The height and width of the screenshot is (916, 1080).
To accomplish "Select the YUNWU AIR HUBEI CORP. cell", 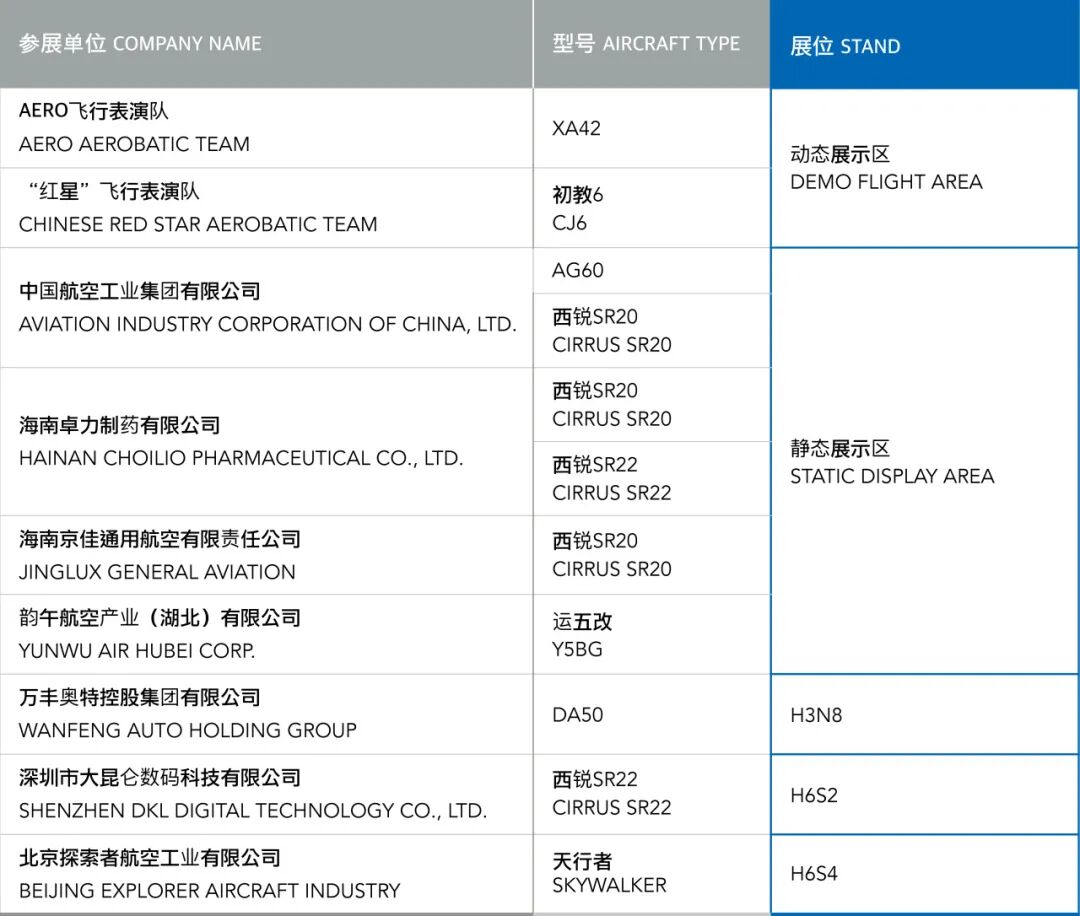I will [x=266, y=634].
